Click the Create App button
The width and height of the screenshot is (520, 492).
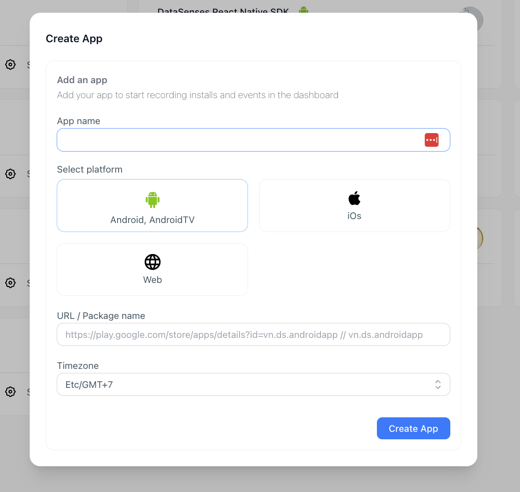[413, 428]
